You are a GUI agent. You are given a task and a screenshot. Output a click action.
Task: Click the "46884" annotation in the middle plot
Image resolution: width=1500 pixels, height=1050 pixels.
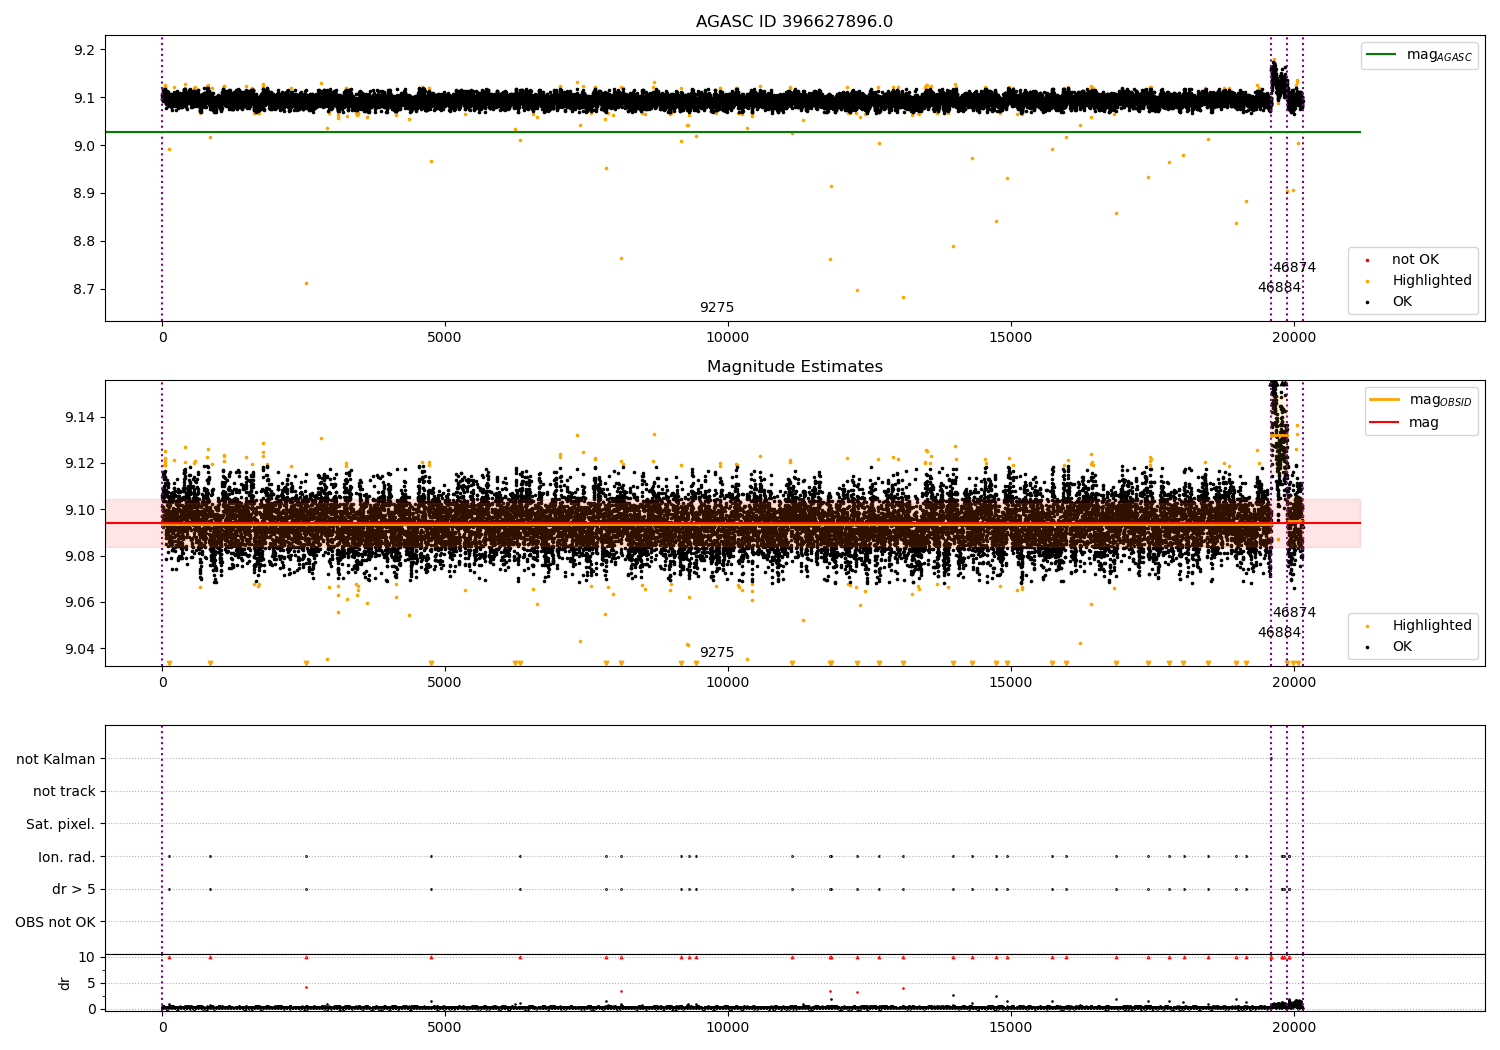(1279, 633)
